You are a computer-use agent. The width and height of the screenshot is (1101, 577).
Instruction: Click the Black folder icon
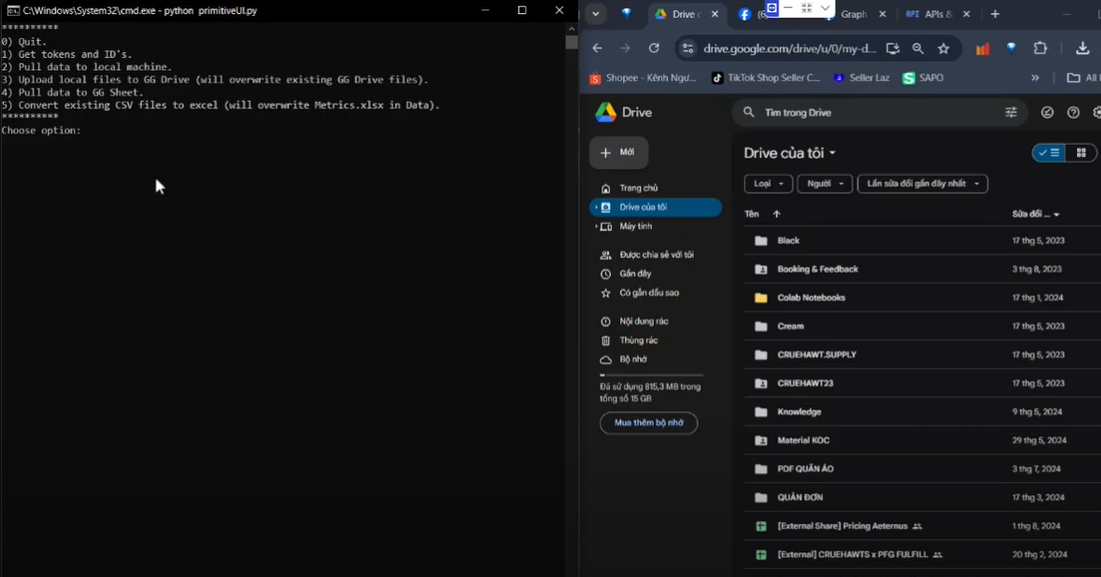[x=760, y=241]
